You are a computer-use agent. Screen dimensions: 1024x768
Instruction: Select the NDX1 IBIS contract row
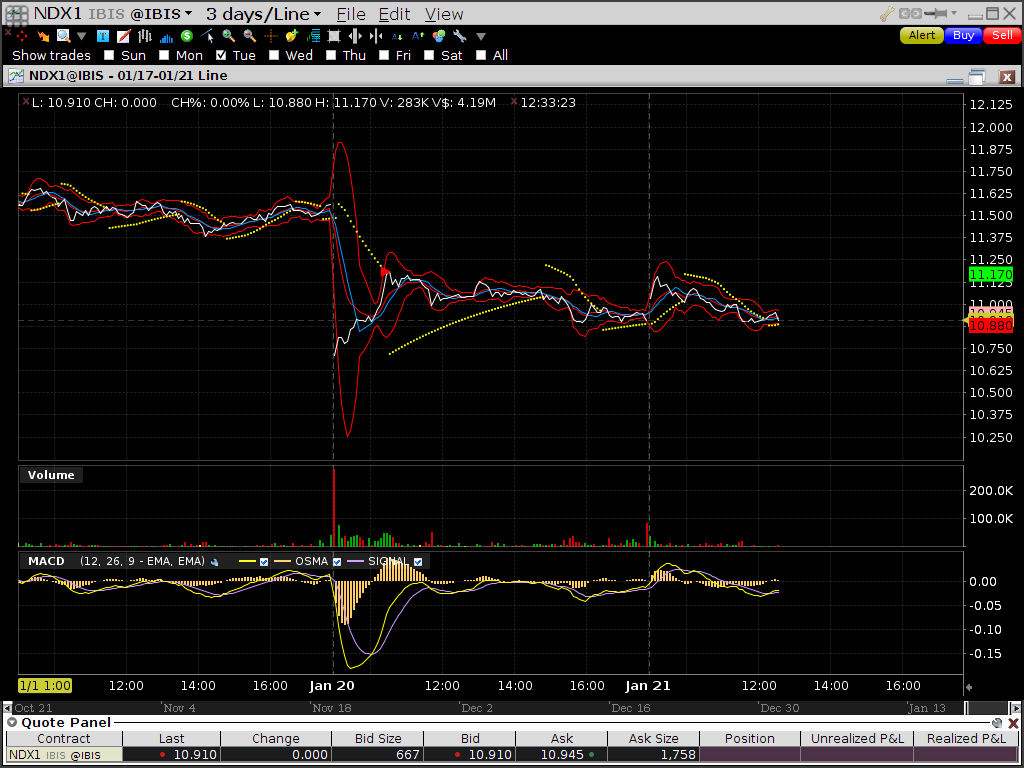click(63, 754)
